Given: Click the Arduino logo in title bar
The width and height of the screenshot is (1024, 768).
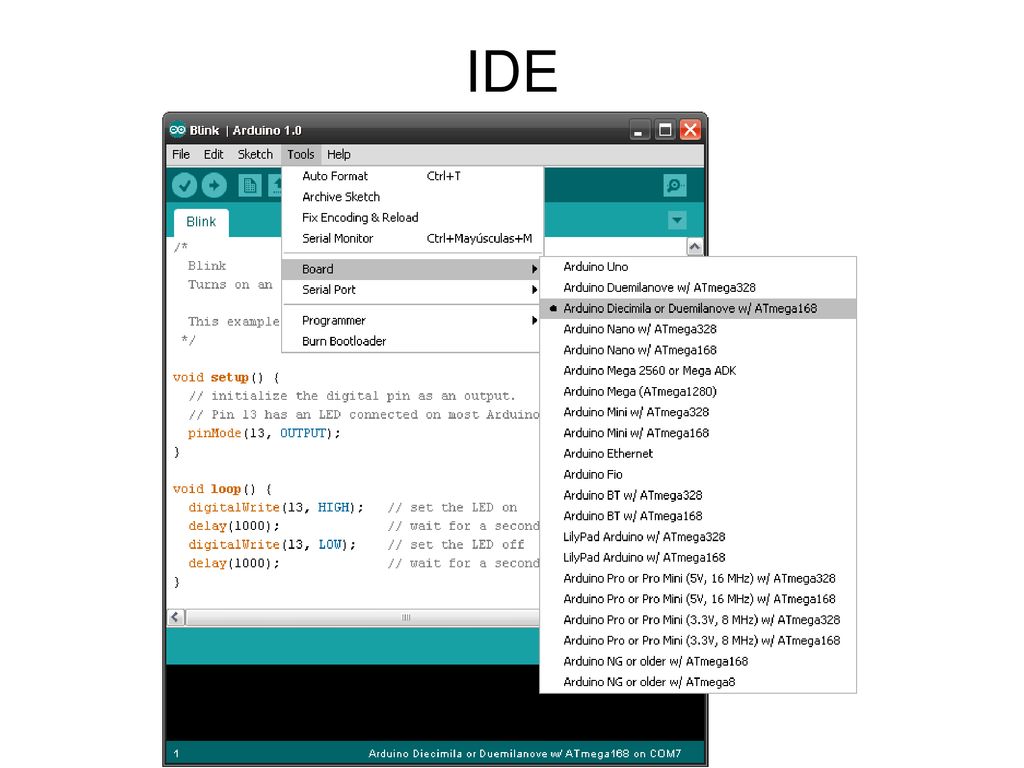Looking at the screenshot, I should [177, 130].
